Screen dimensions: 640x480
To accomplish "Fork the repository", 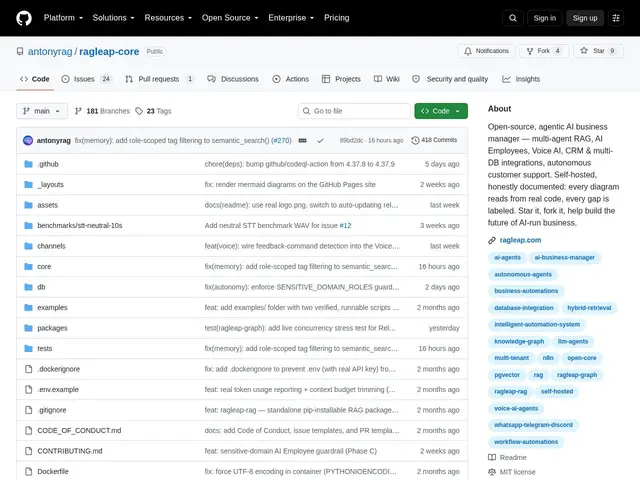I will [544, 51].
